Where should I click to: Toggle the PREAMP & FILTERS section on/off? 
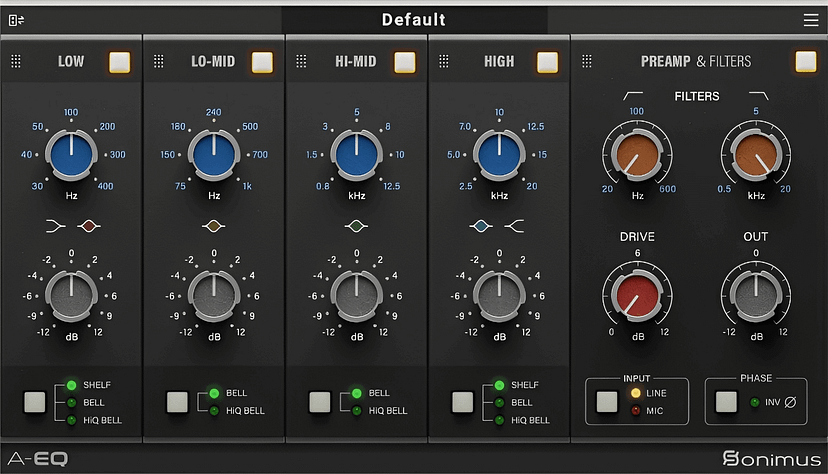point(805,62)
